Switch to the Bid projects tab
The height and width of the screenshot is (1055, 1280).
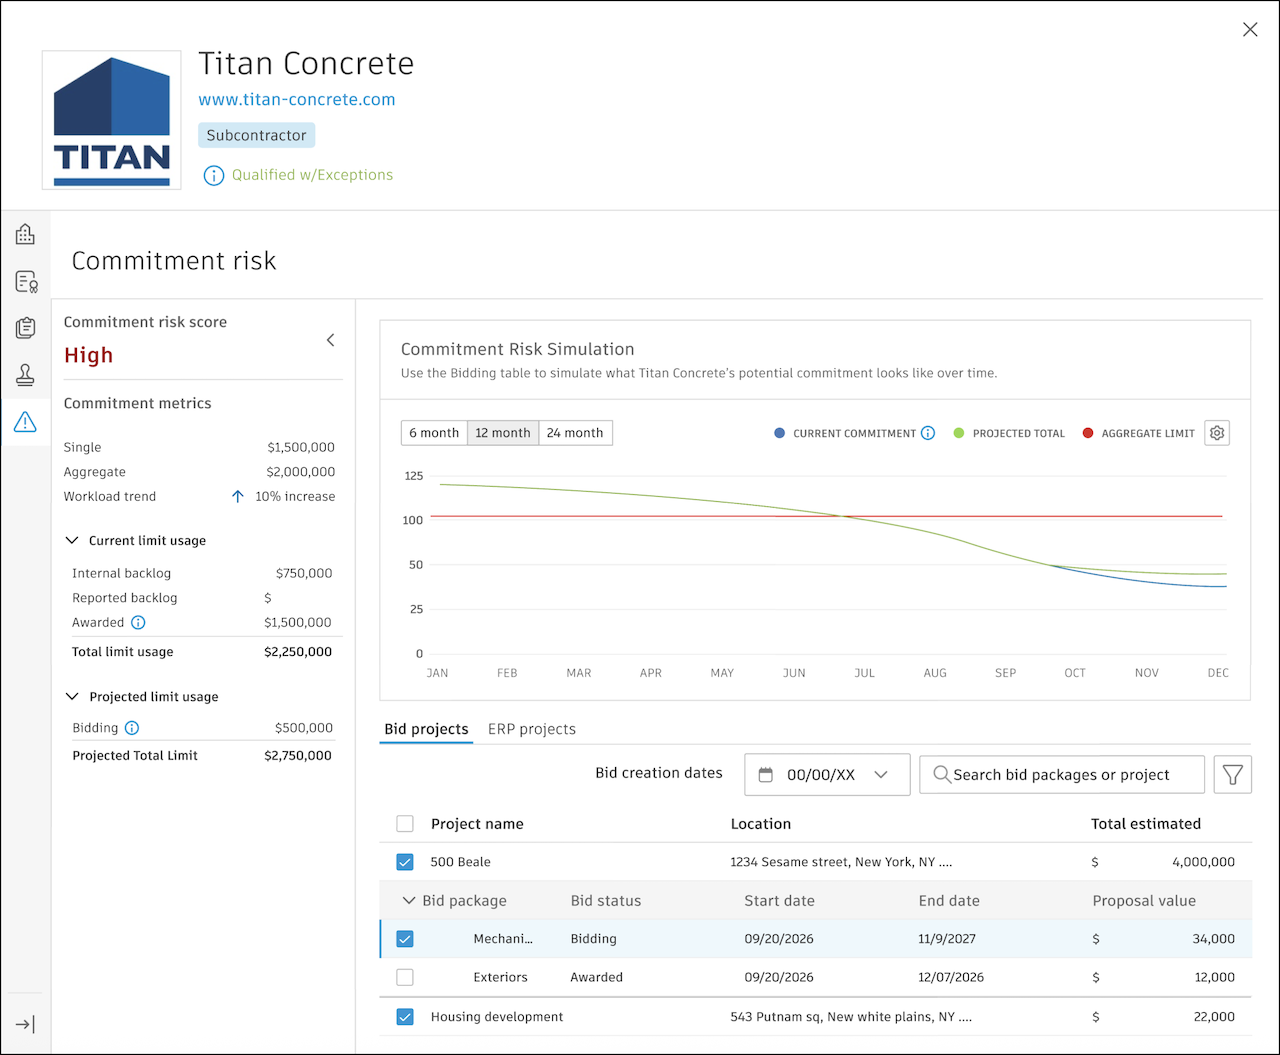click(x=426, y=729)
